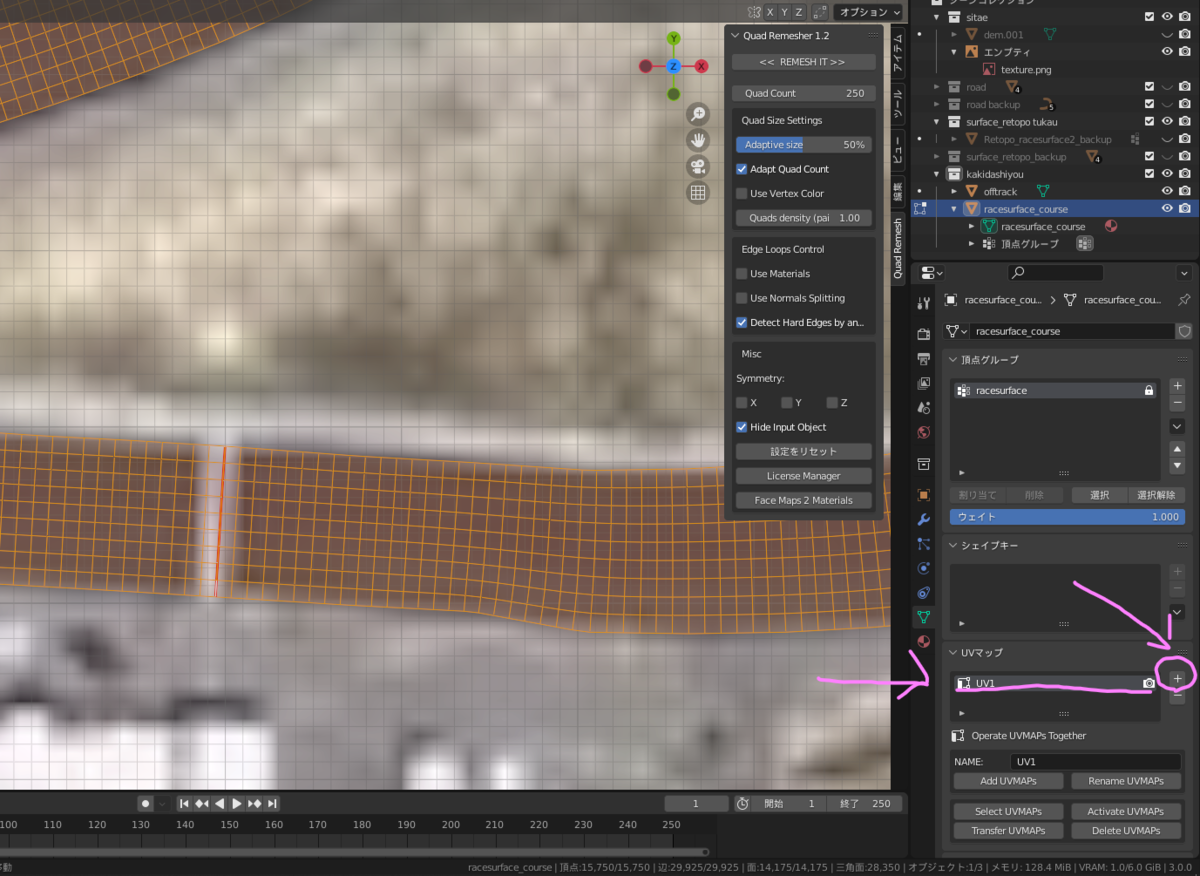Open the Physics properties icon

(923, 568)
